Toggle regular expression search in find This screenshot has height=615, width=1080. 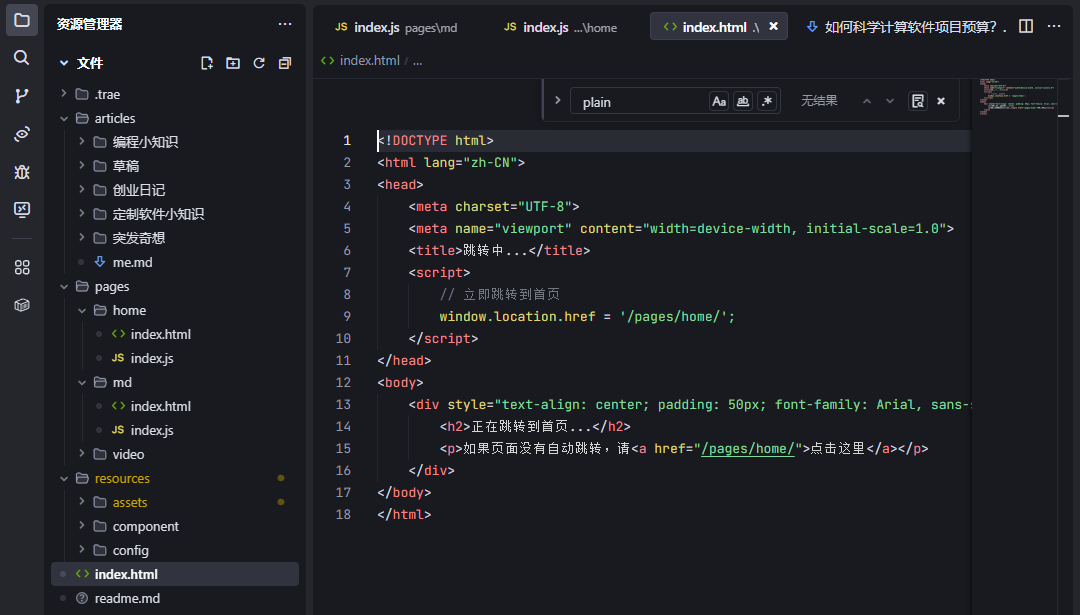(767, 101)
